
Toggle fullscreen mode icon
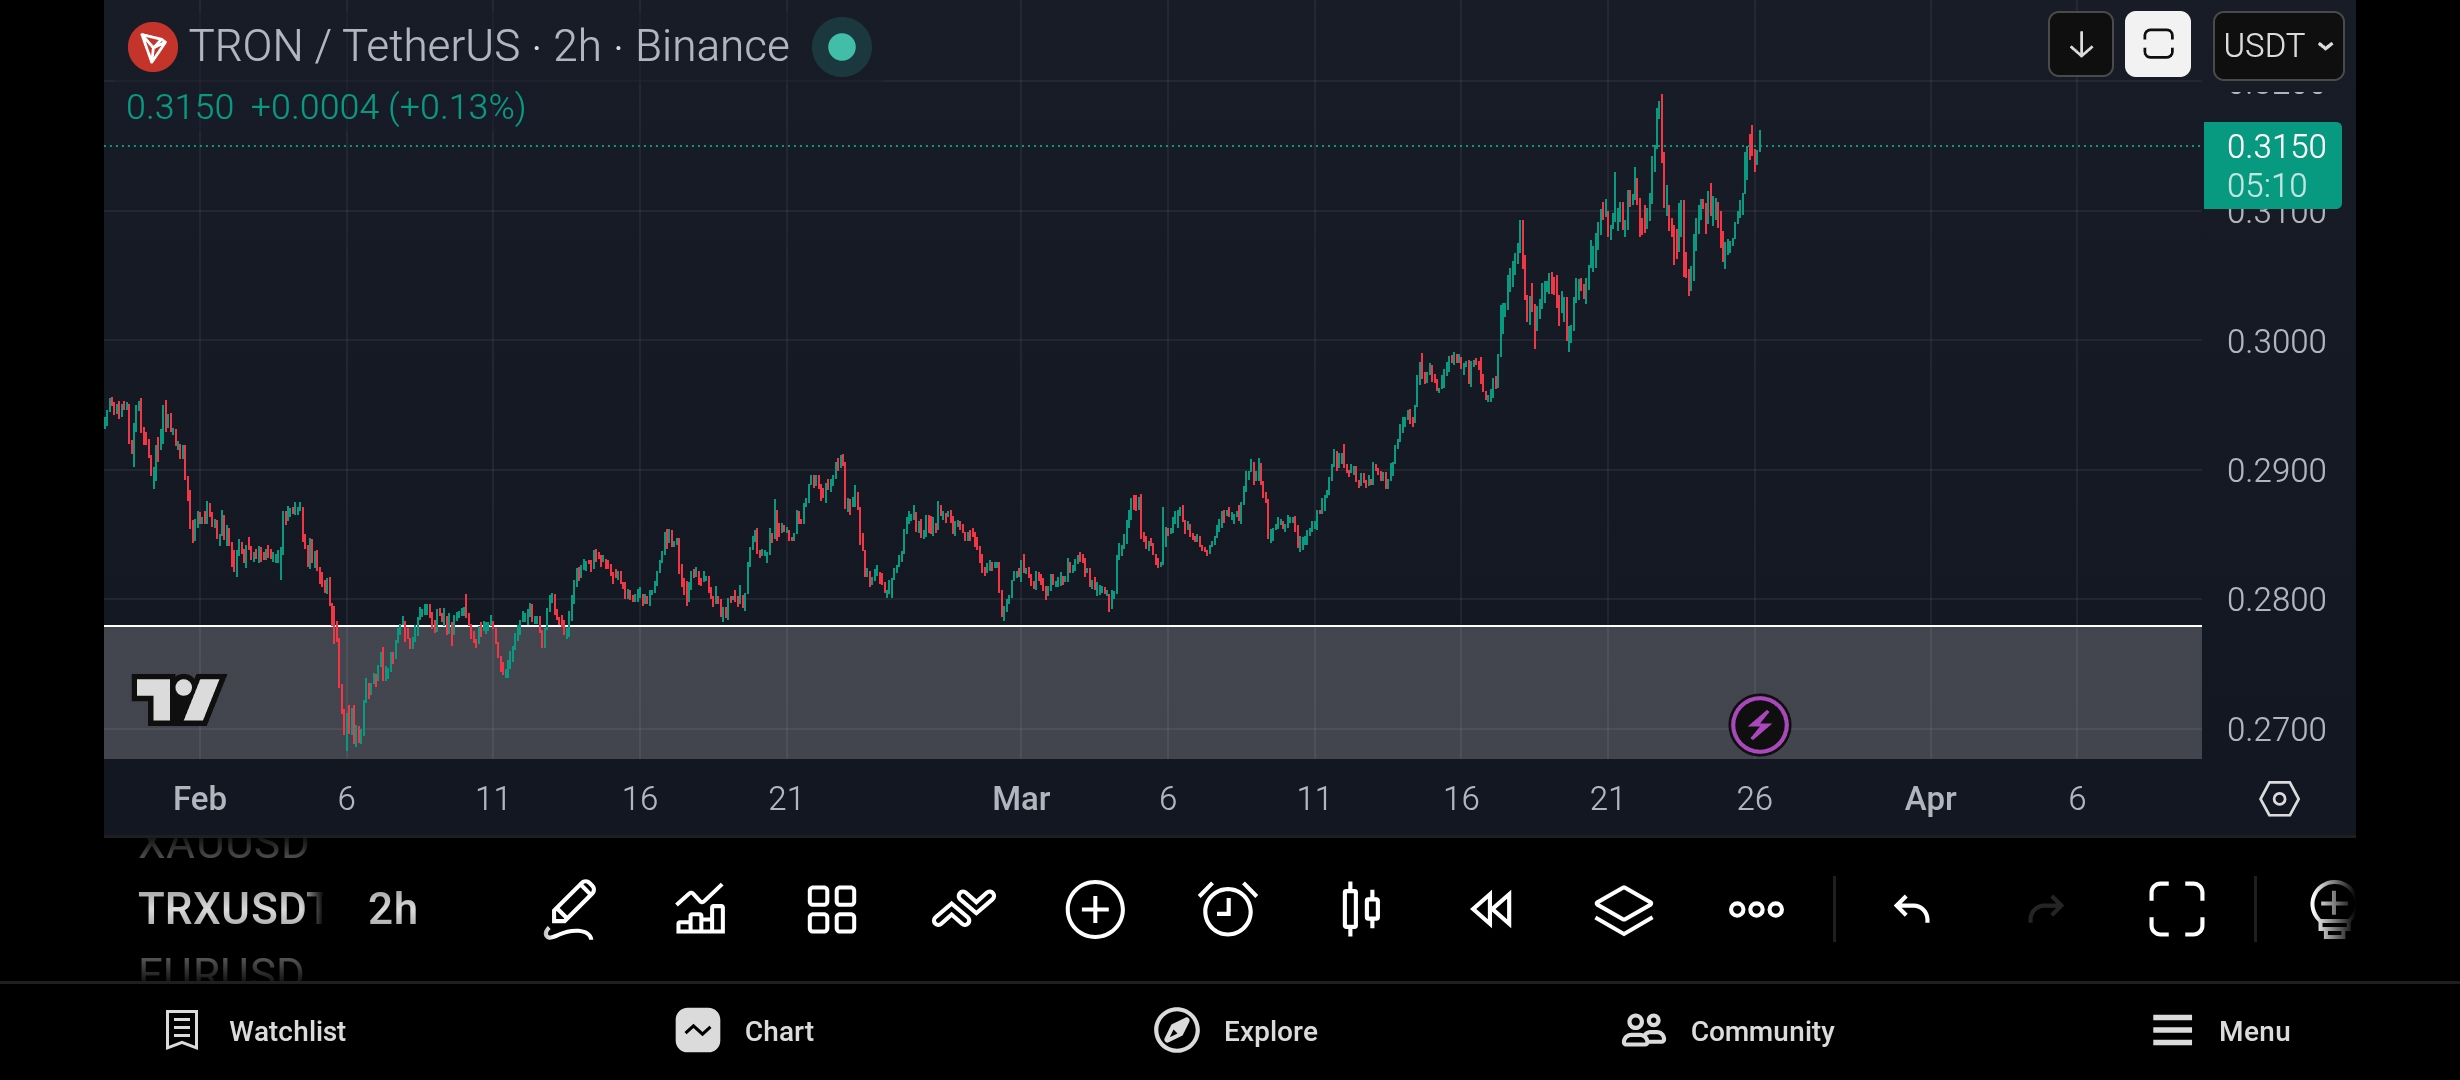2176,909
